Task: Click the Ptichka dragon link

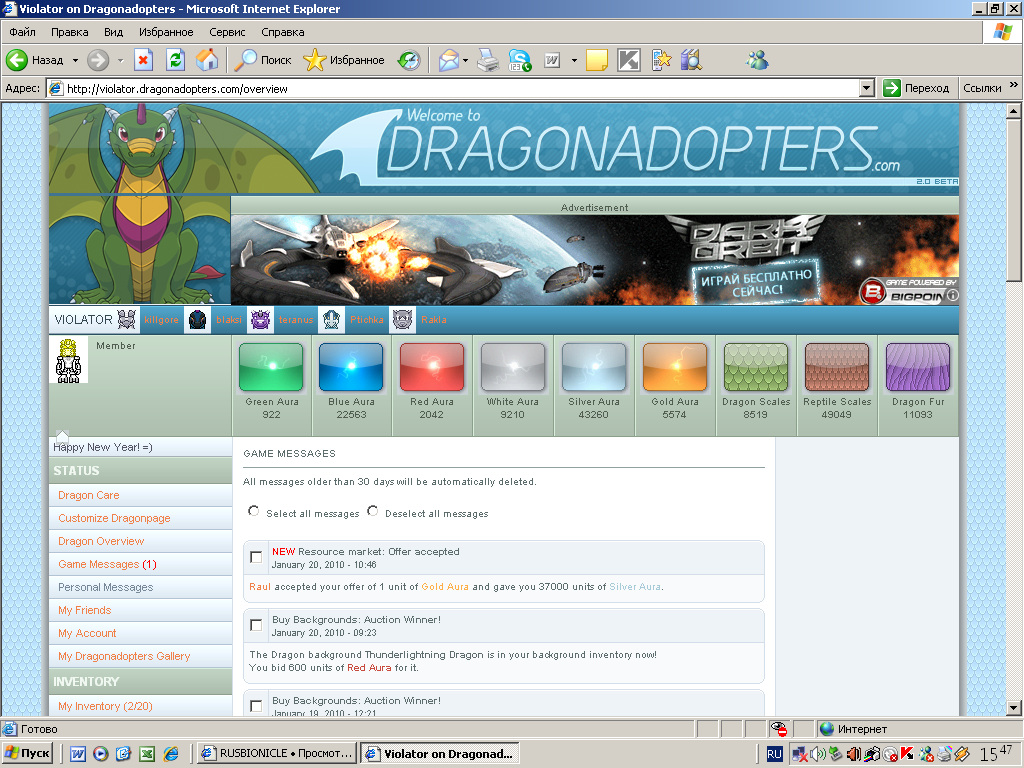Action: (366, 320)
